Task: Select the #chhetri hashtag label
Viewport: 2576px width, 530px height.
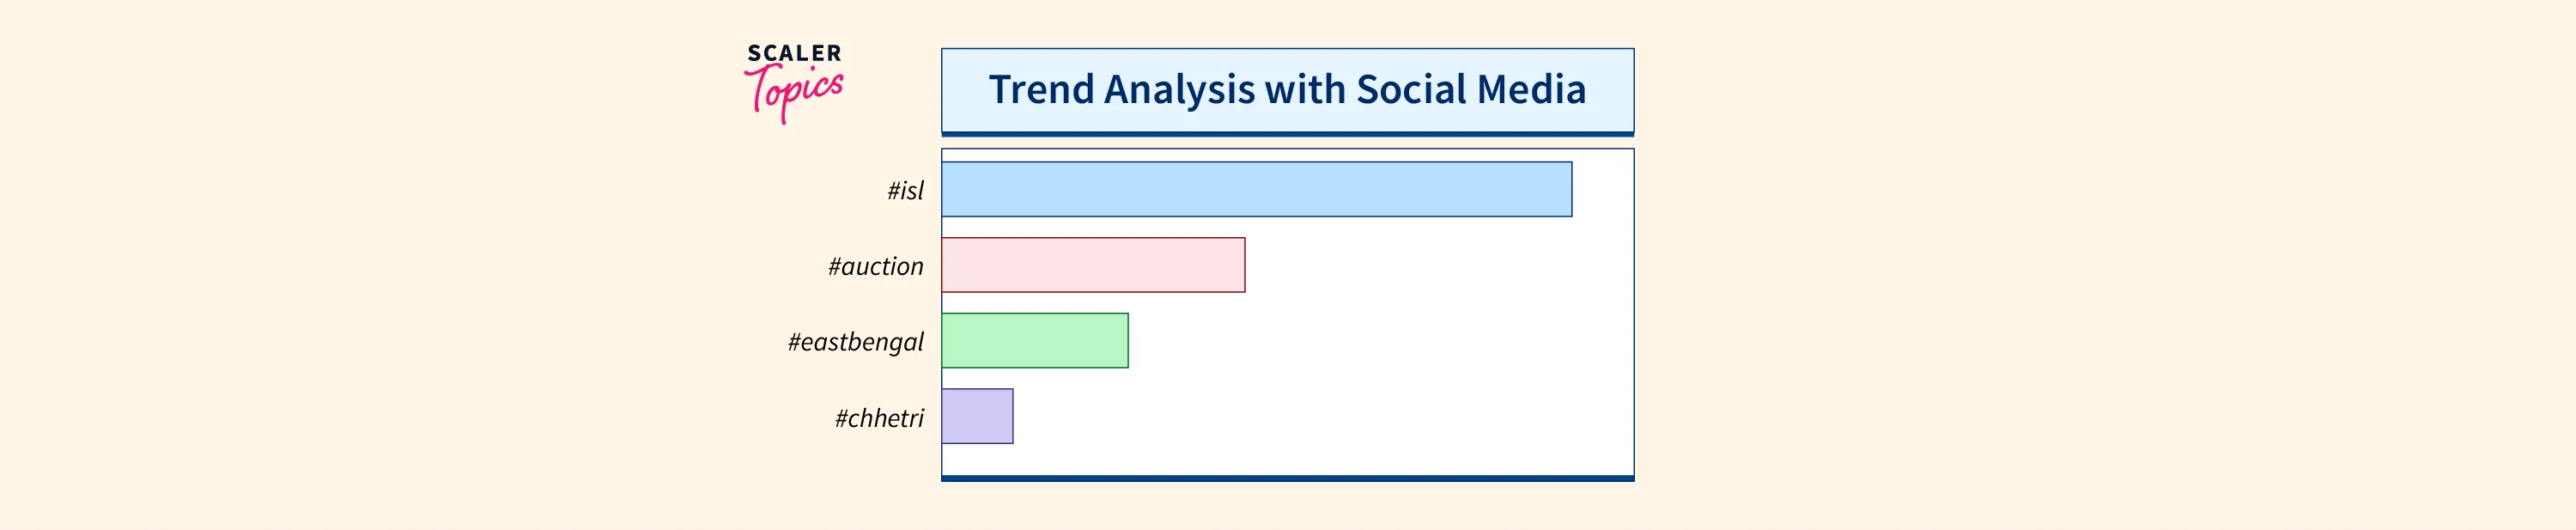Action: [879, 418]
